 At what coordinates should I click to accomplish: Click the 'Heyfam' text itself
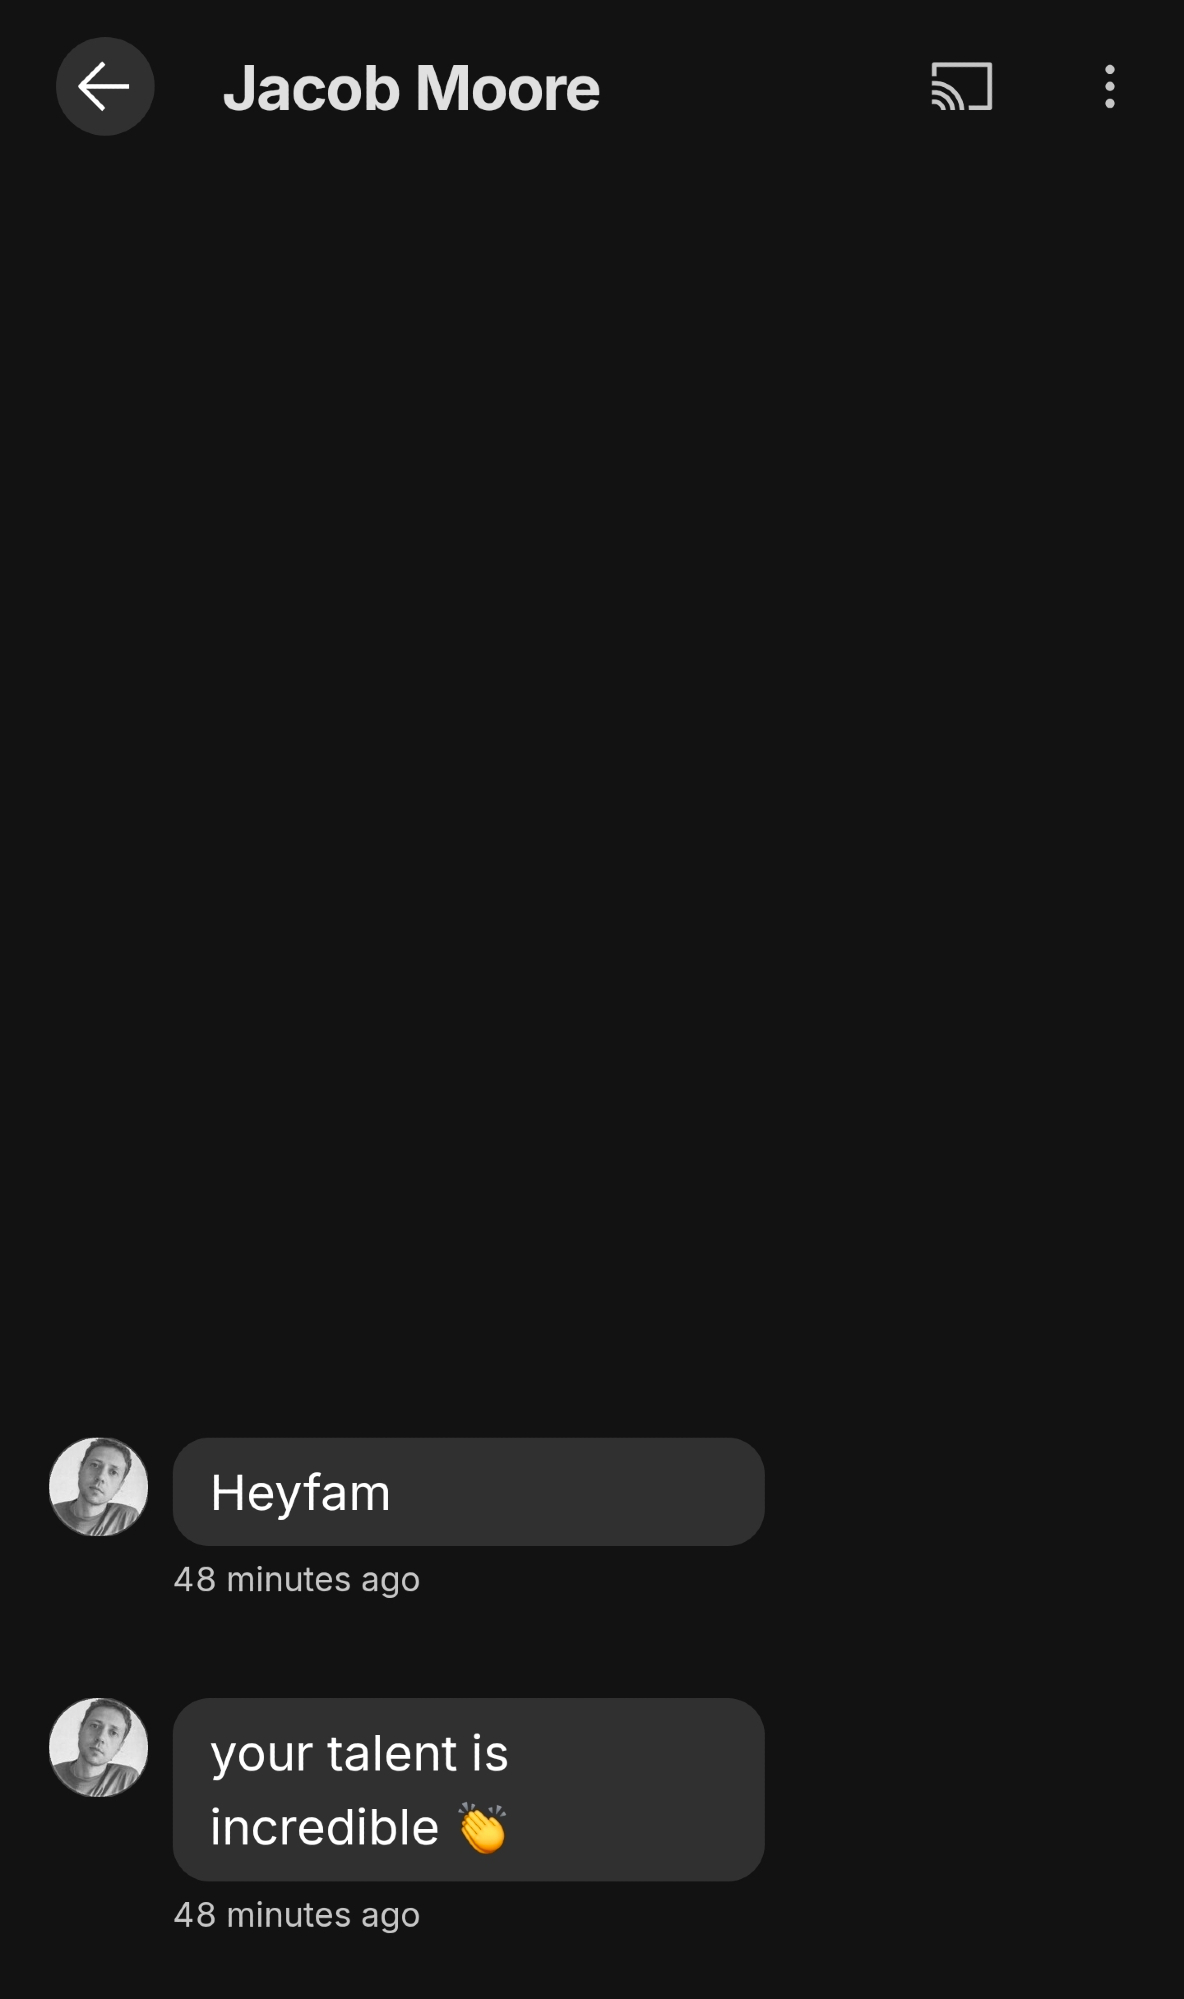(x=300, y=1493)
